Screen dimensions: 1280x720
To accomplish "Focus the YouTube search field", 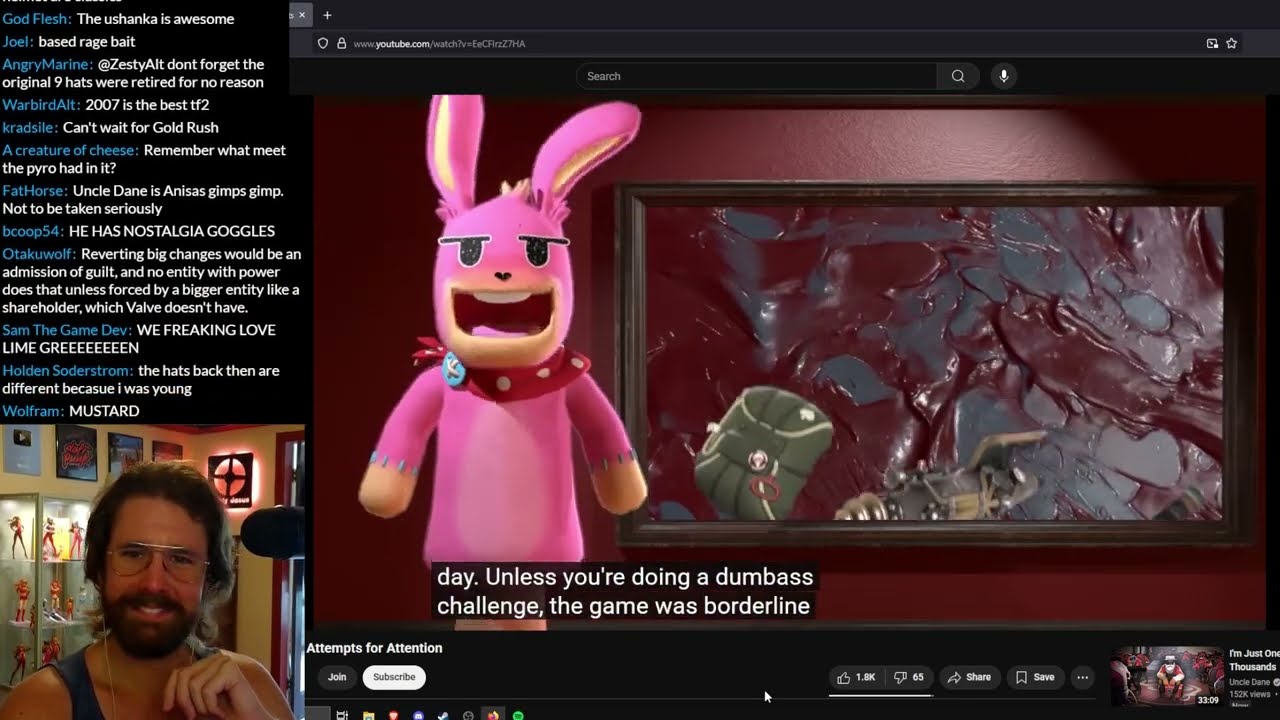I will 757,76.
